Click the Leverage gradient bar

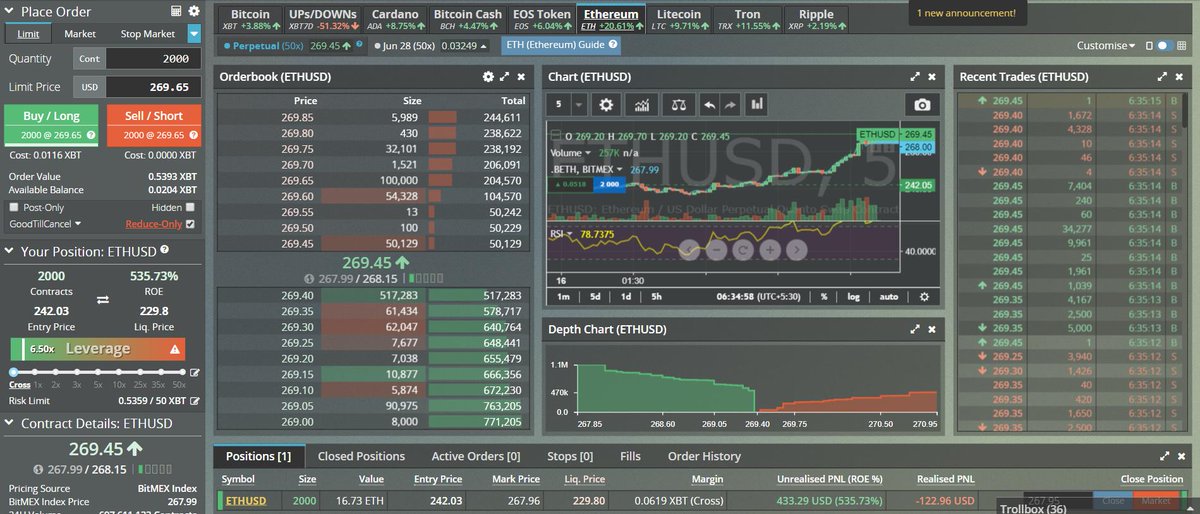[x=97, y=349]
